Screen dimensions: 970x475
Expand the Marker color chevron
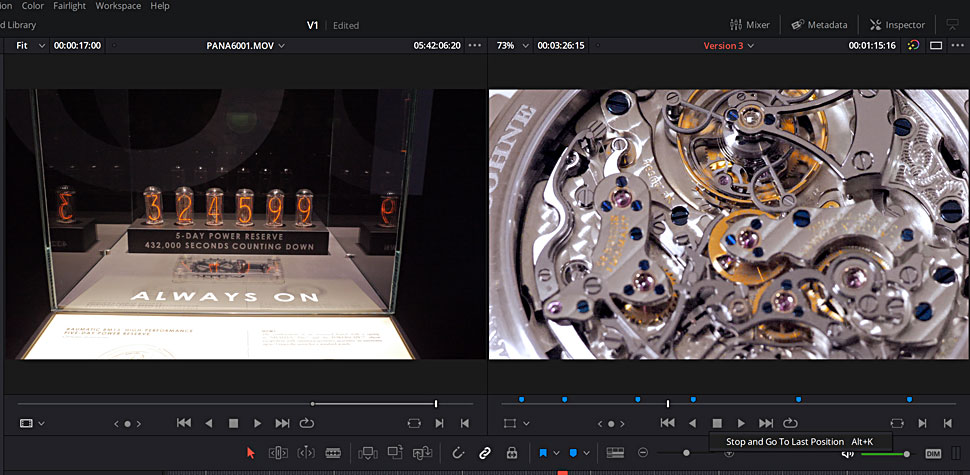(x=586, y=453)
